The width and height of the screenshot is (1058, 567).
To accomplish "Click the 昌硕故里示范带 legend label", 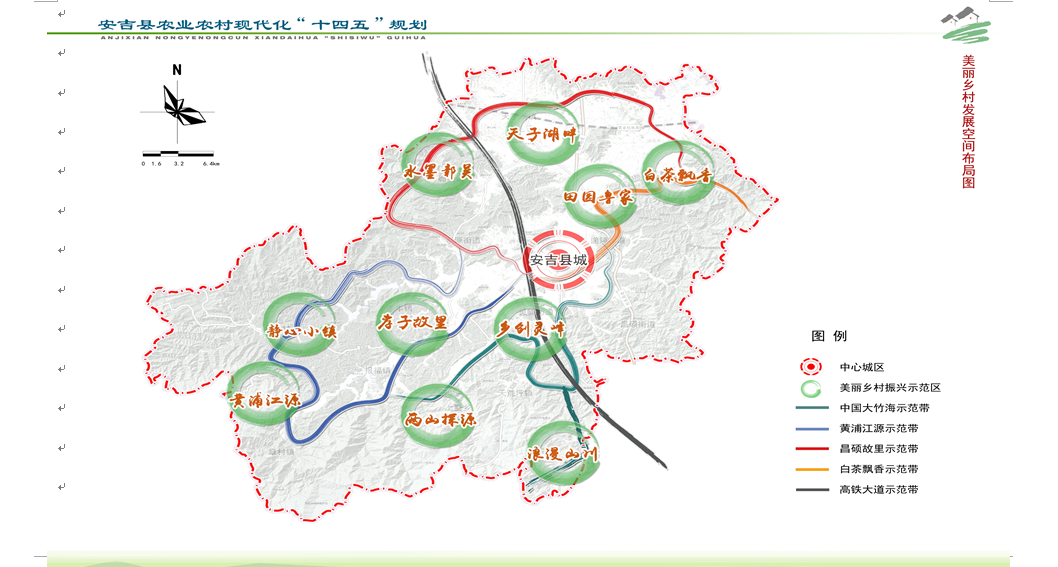I will (x=878, y=449).
